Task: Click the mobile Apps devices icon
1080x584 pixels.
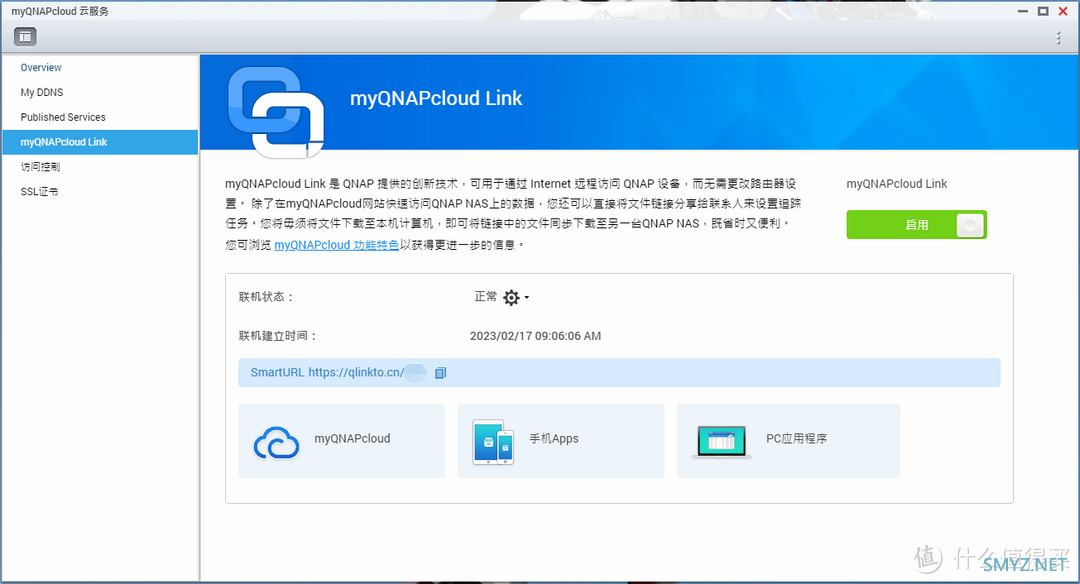Action: click(x=493, y=442)
